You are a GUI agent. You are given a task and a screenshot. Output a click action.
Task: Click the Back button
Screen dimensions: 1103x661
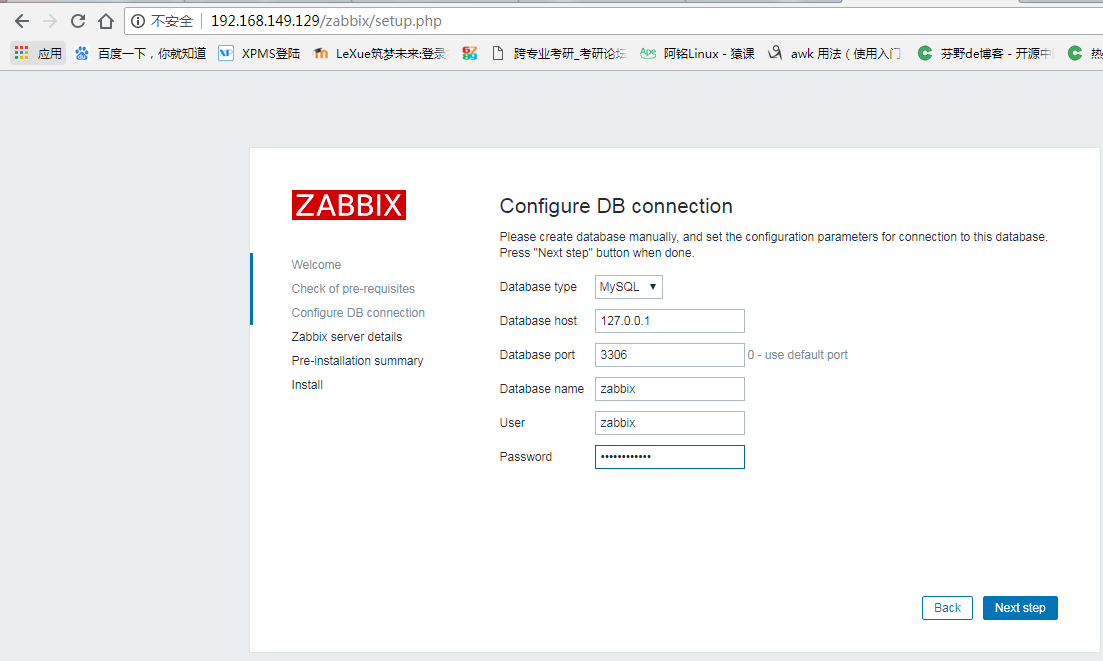(x=947, y=608)
